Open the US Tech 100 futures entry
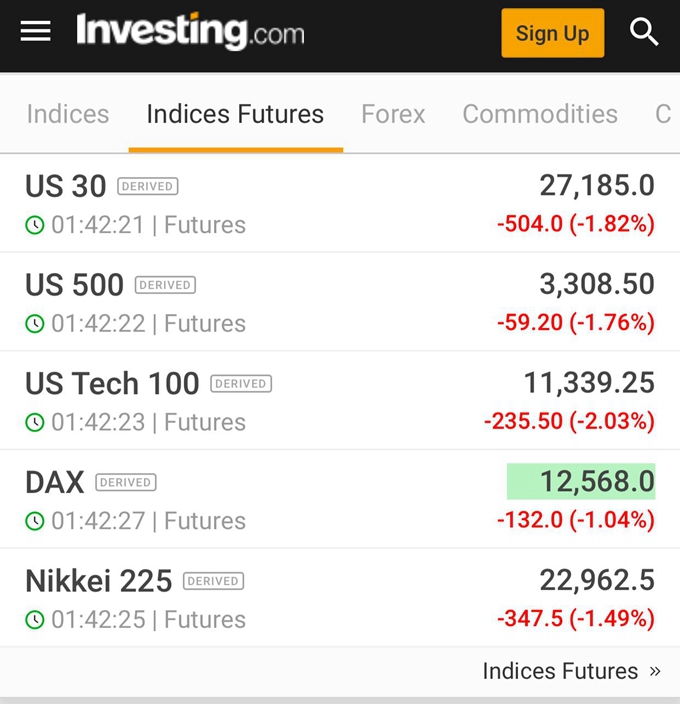 click(x=340, y=400)
